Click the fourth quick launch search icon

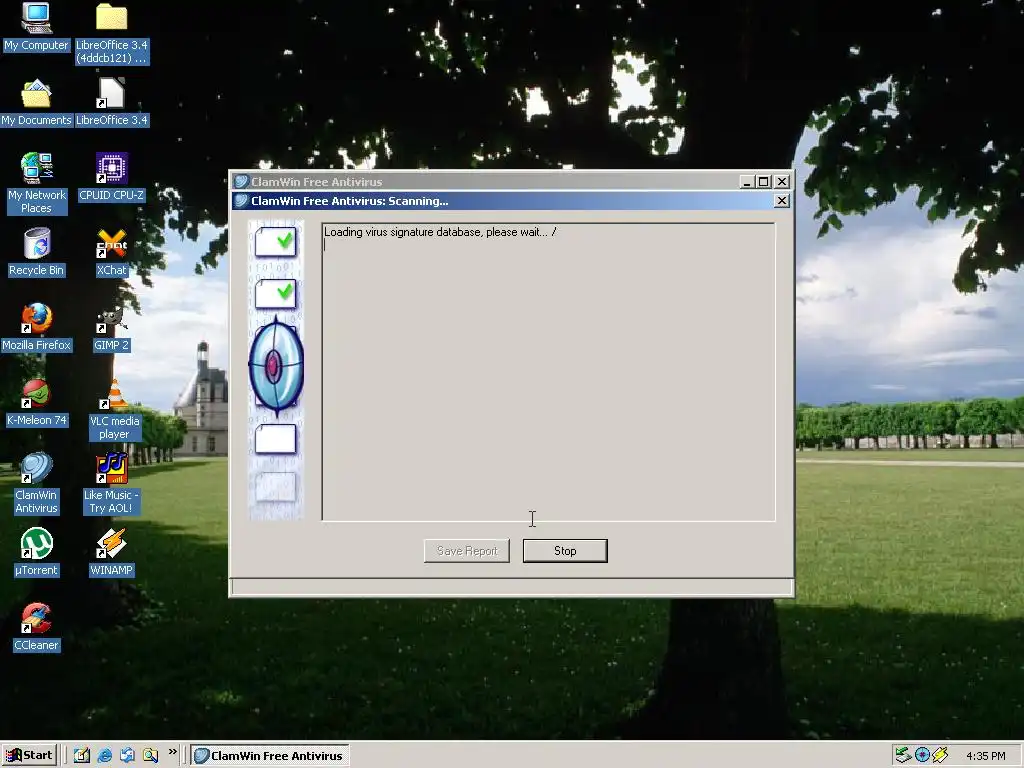click(x=150, y=755)
